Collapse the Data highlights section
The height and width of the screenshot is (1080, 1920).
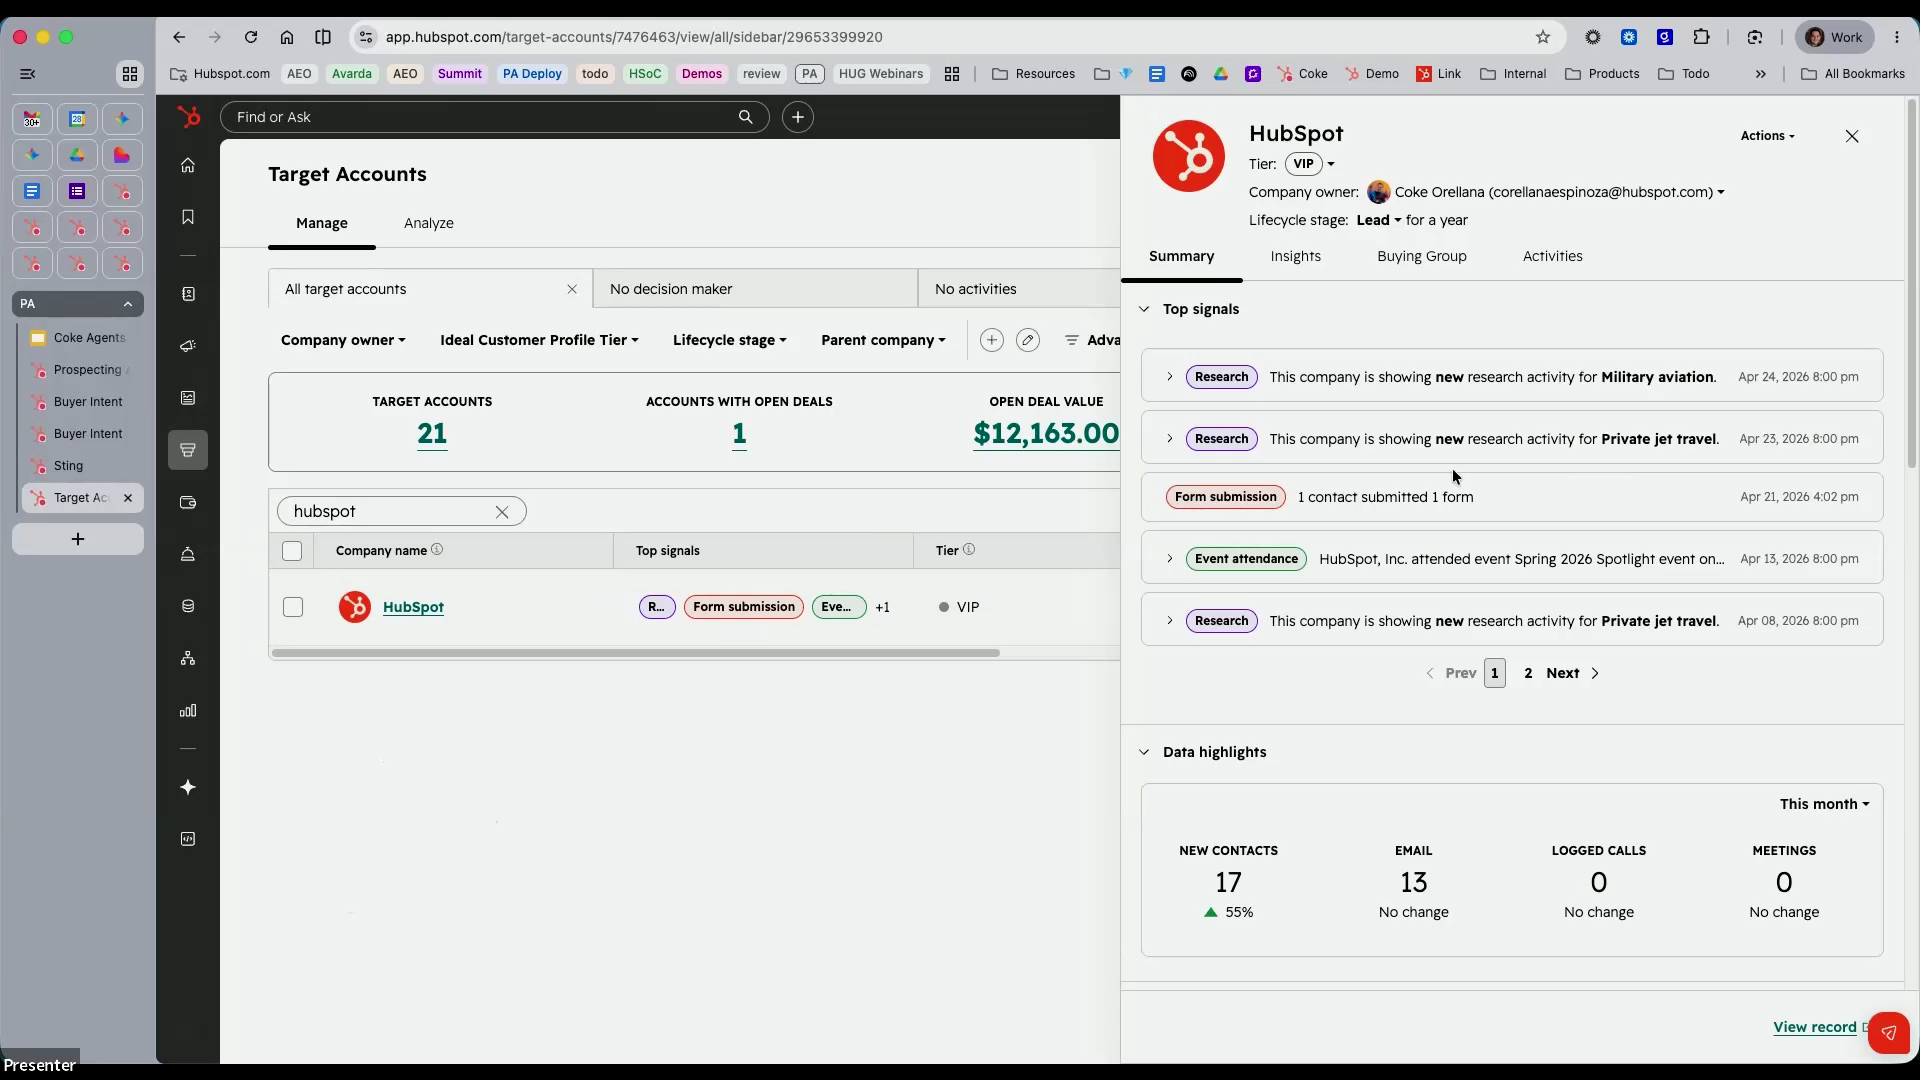click(x=1144, y=752)
